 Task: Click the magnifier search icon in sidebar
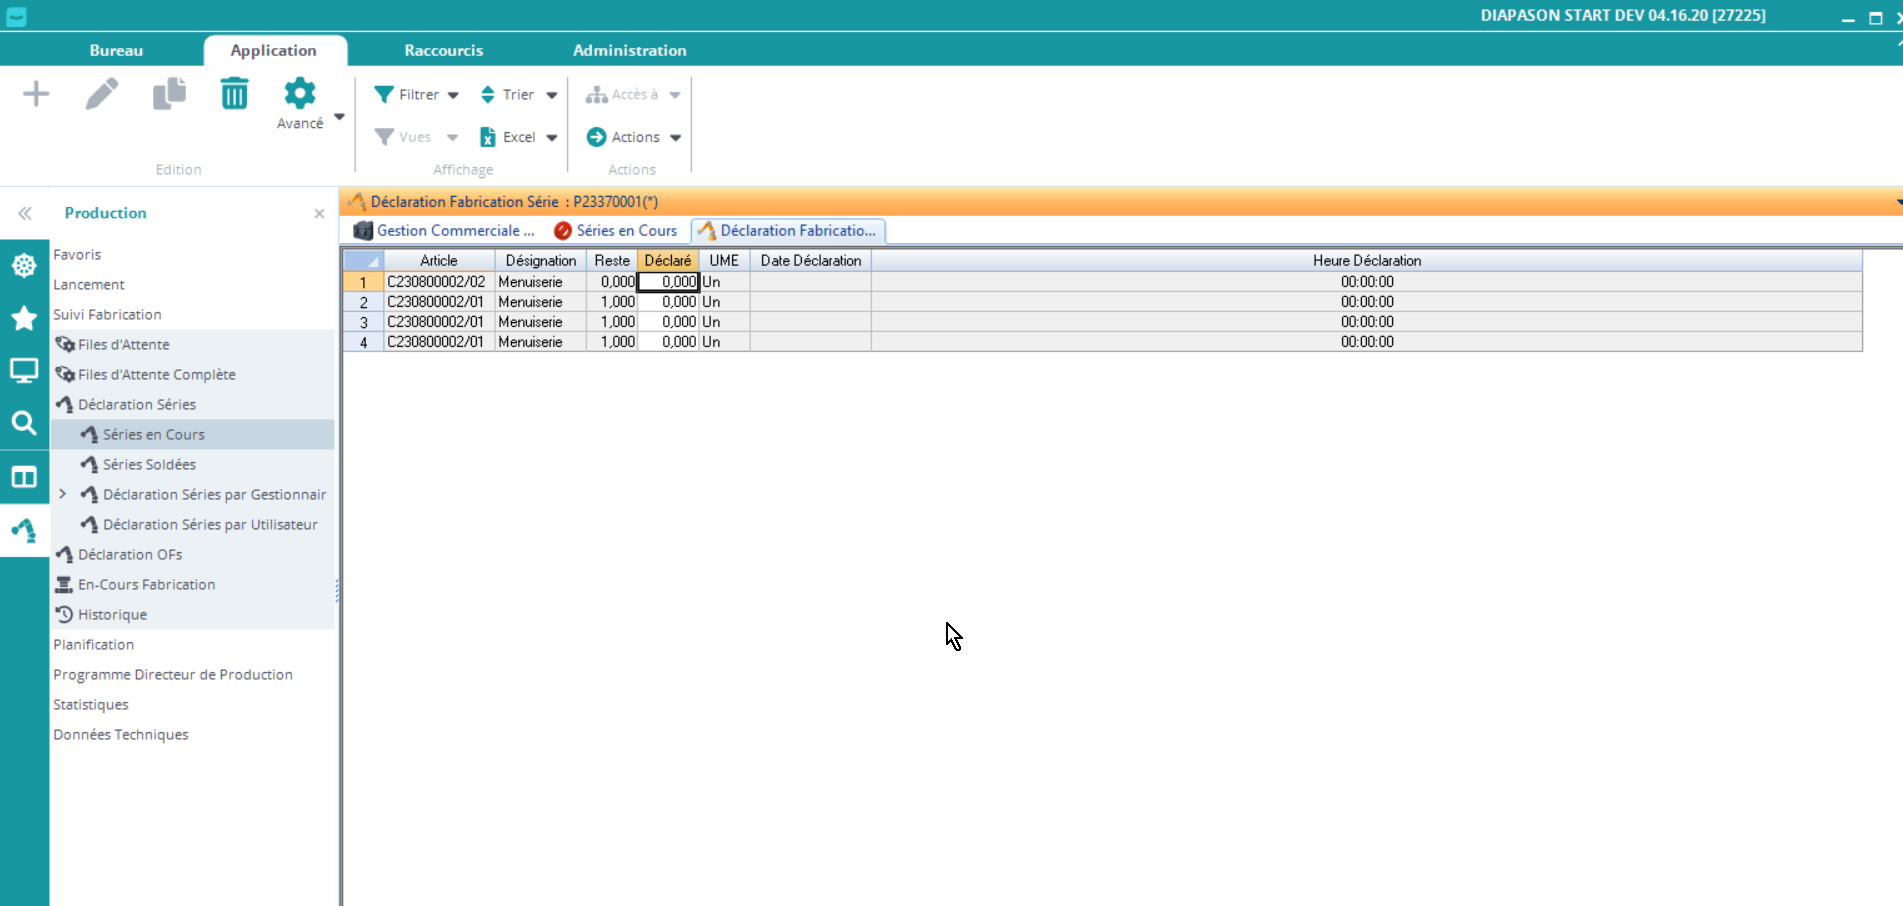[24, 423]
